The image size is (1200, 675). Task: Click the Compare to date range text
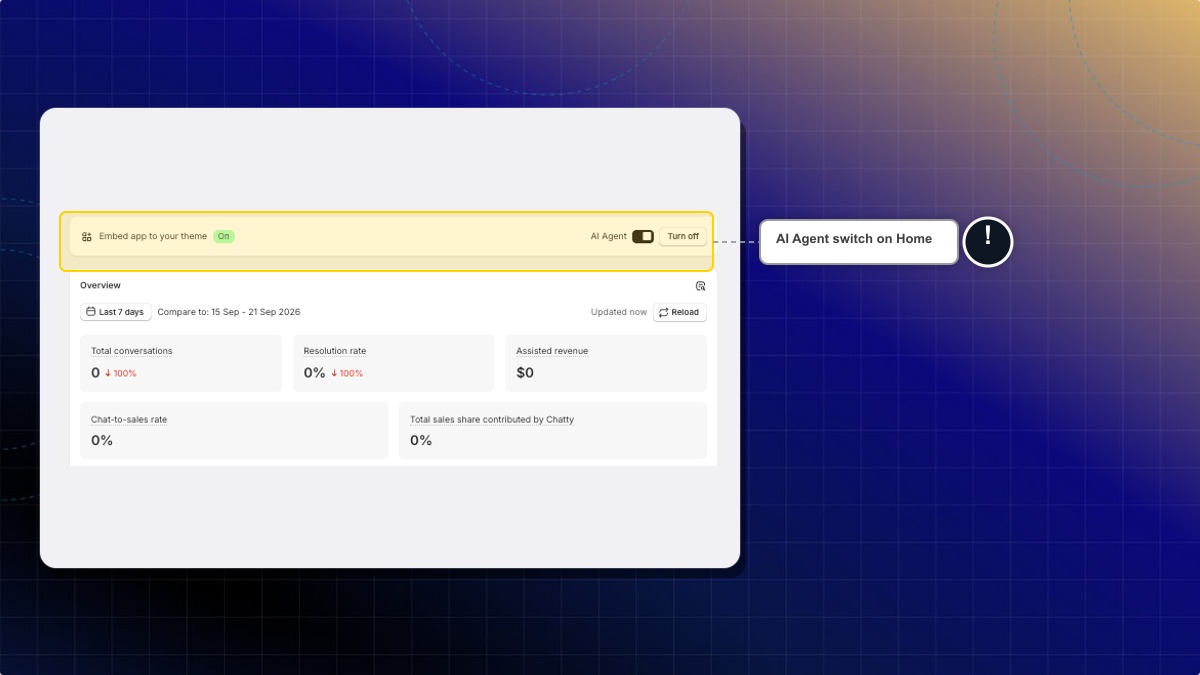[229, 312]
